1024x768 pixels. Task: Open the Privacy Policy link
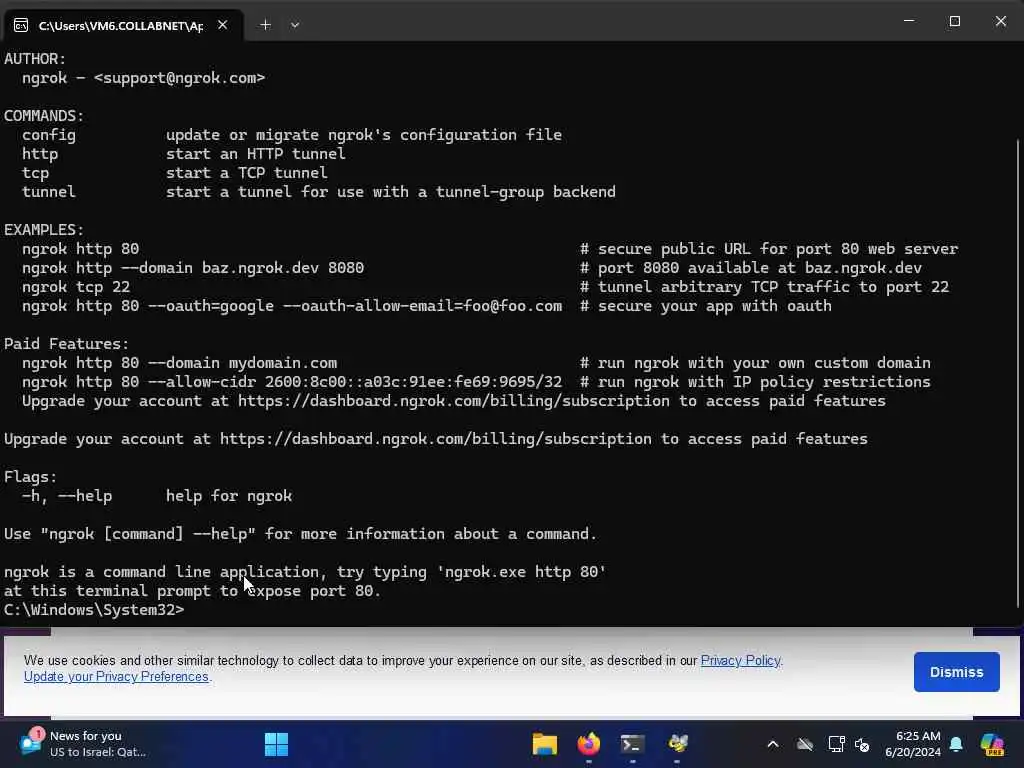pyautogui.click(x=741, y=660)
